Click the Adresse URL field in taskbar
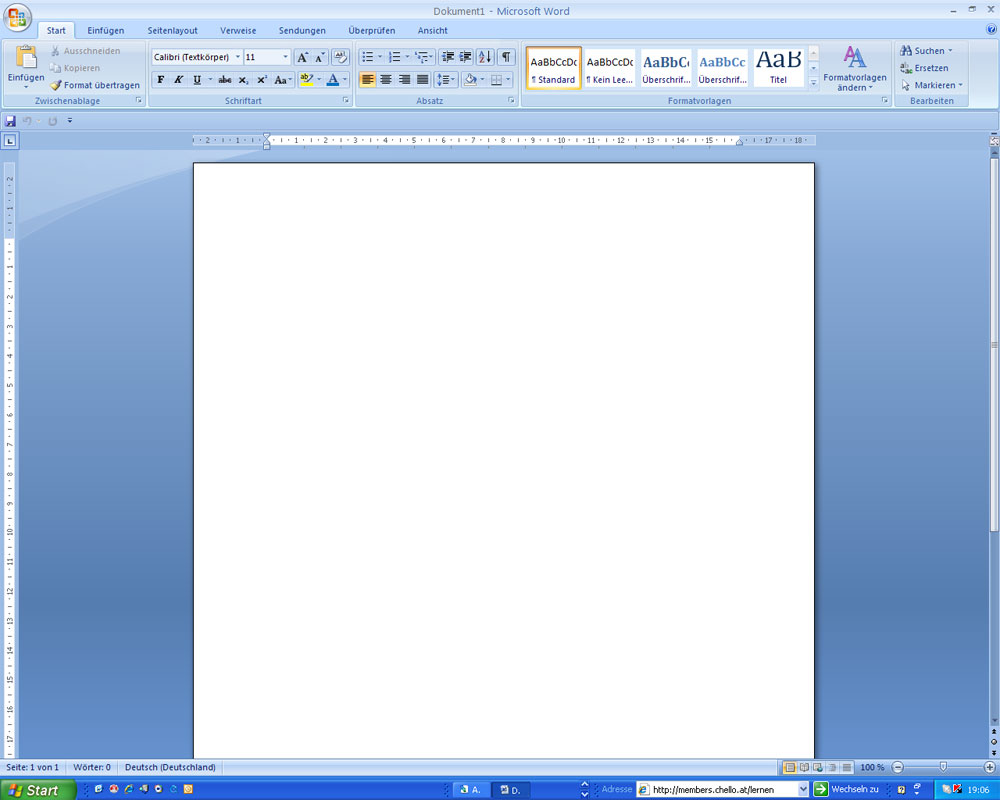The width and height of the screenshot is (1000, 800). pos(720,790)
